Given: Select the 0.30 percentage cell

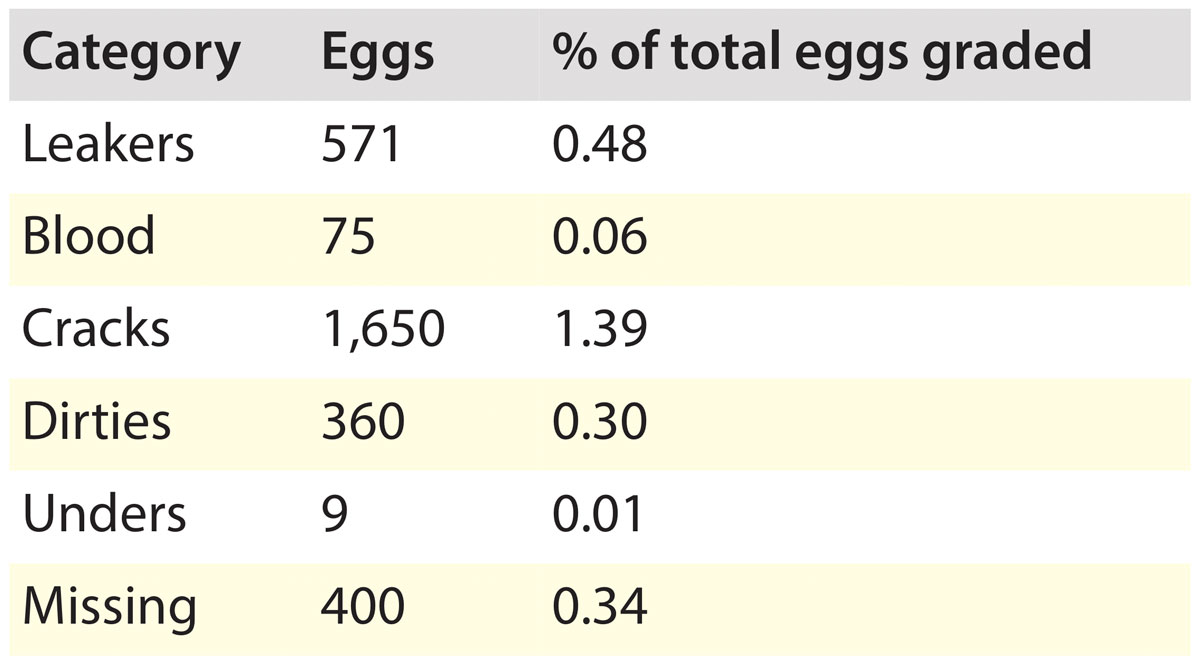Looking at the screenshot, I should tap(600, 421).
